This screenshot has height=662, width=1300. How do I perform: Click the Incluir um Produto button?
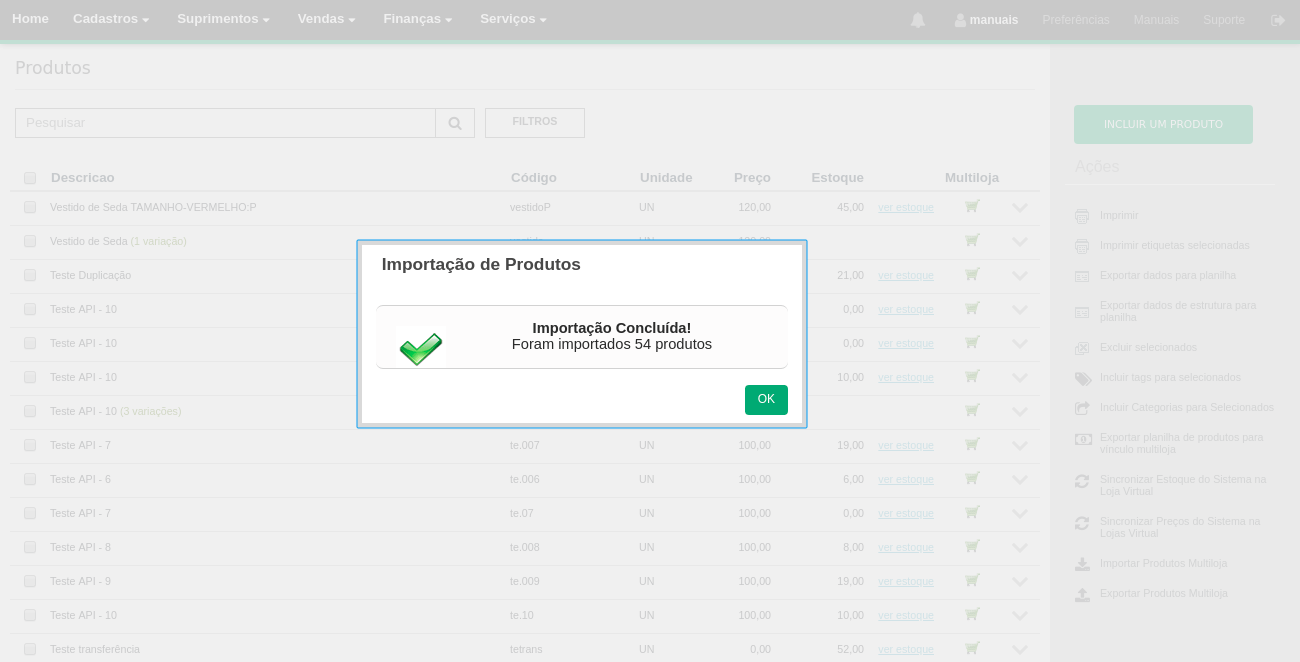(x=1163, y=124)
